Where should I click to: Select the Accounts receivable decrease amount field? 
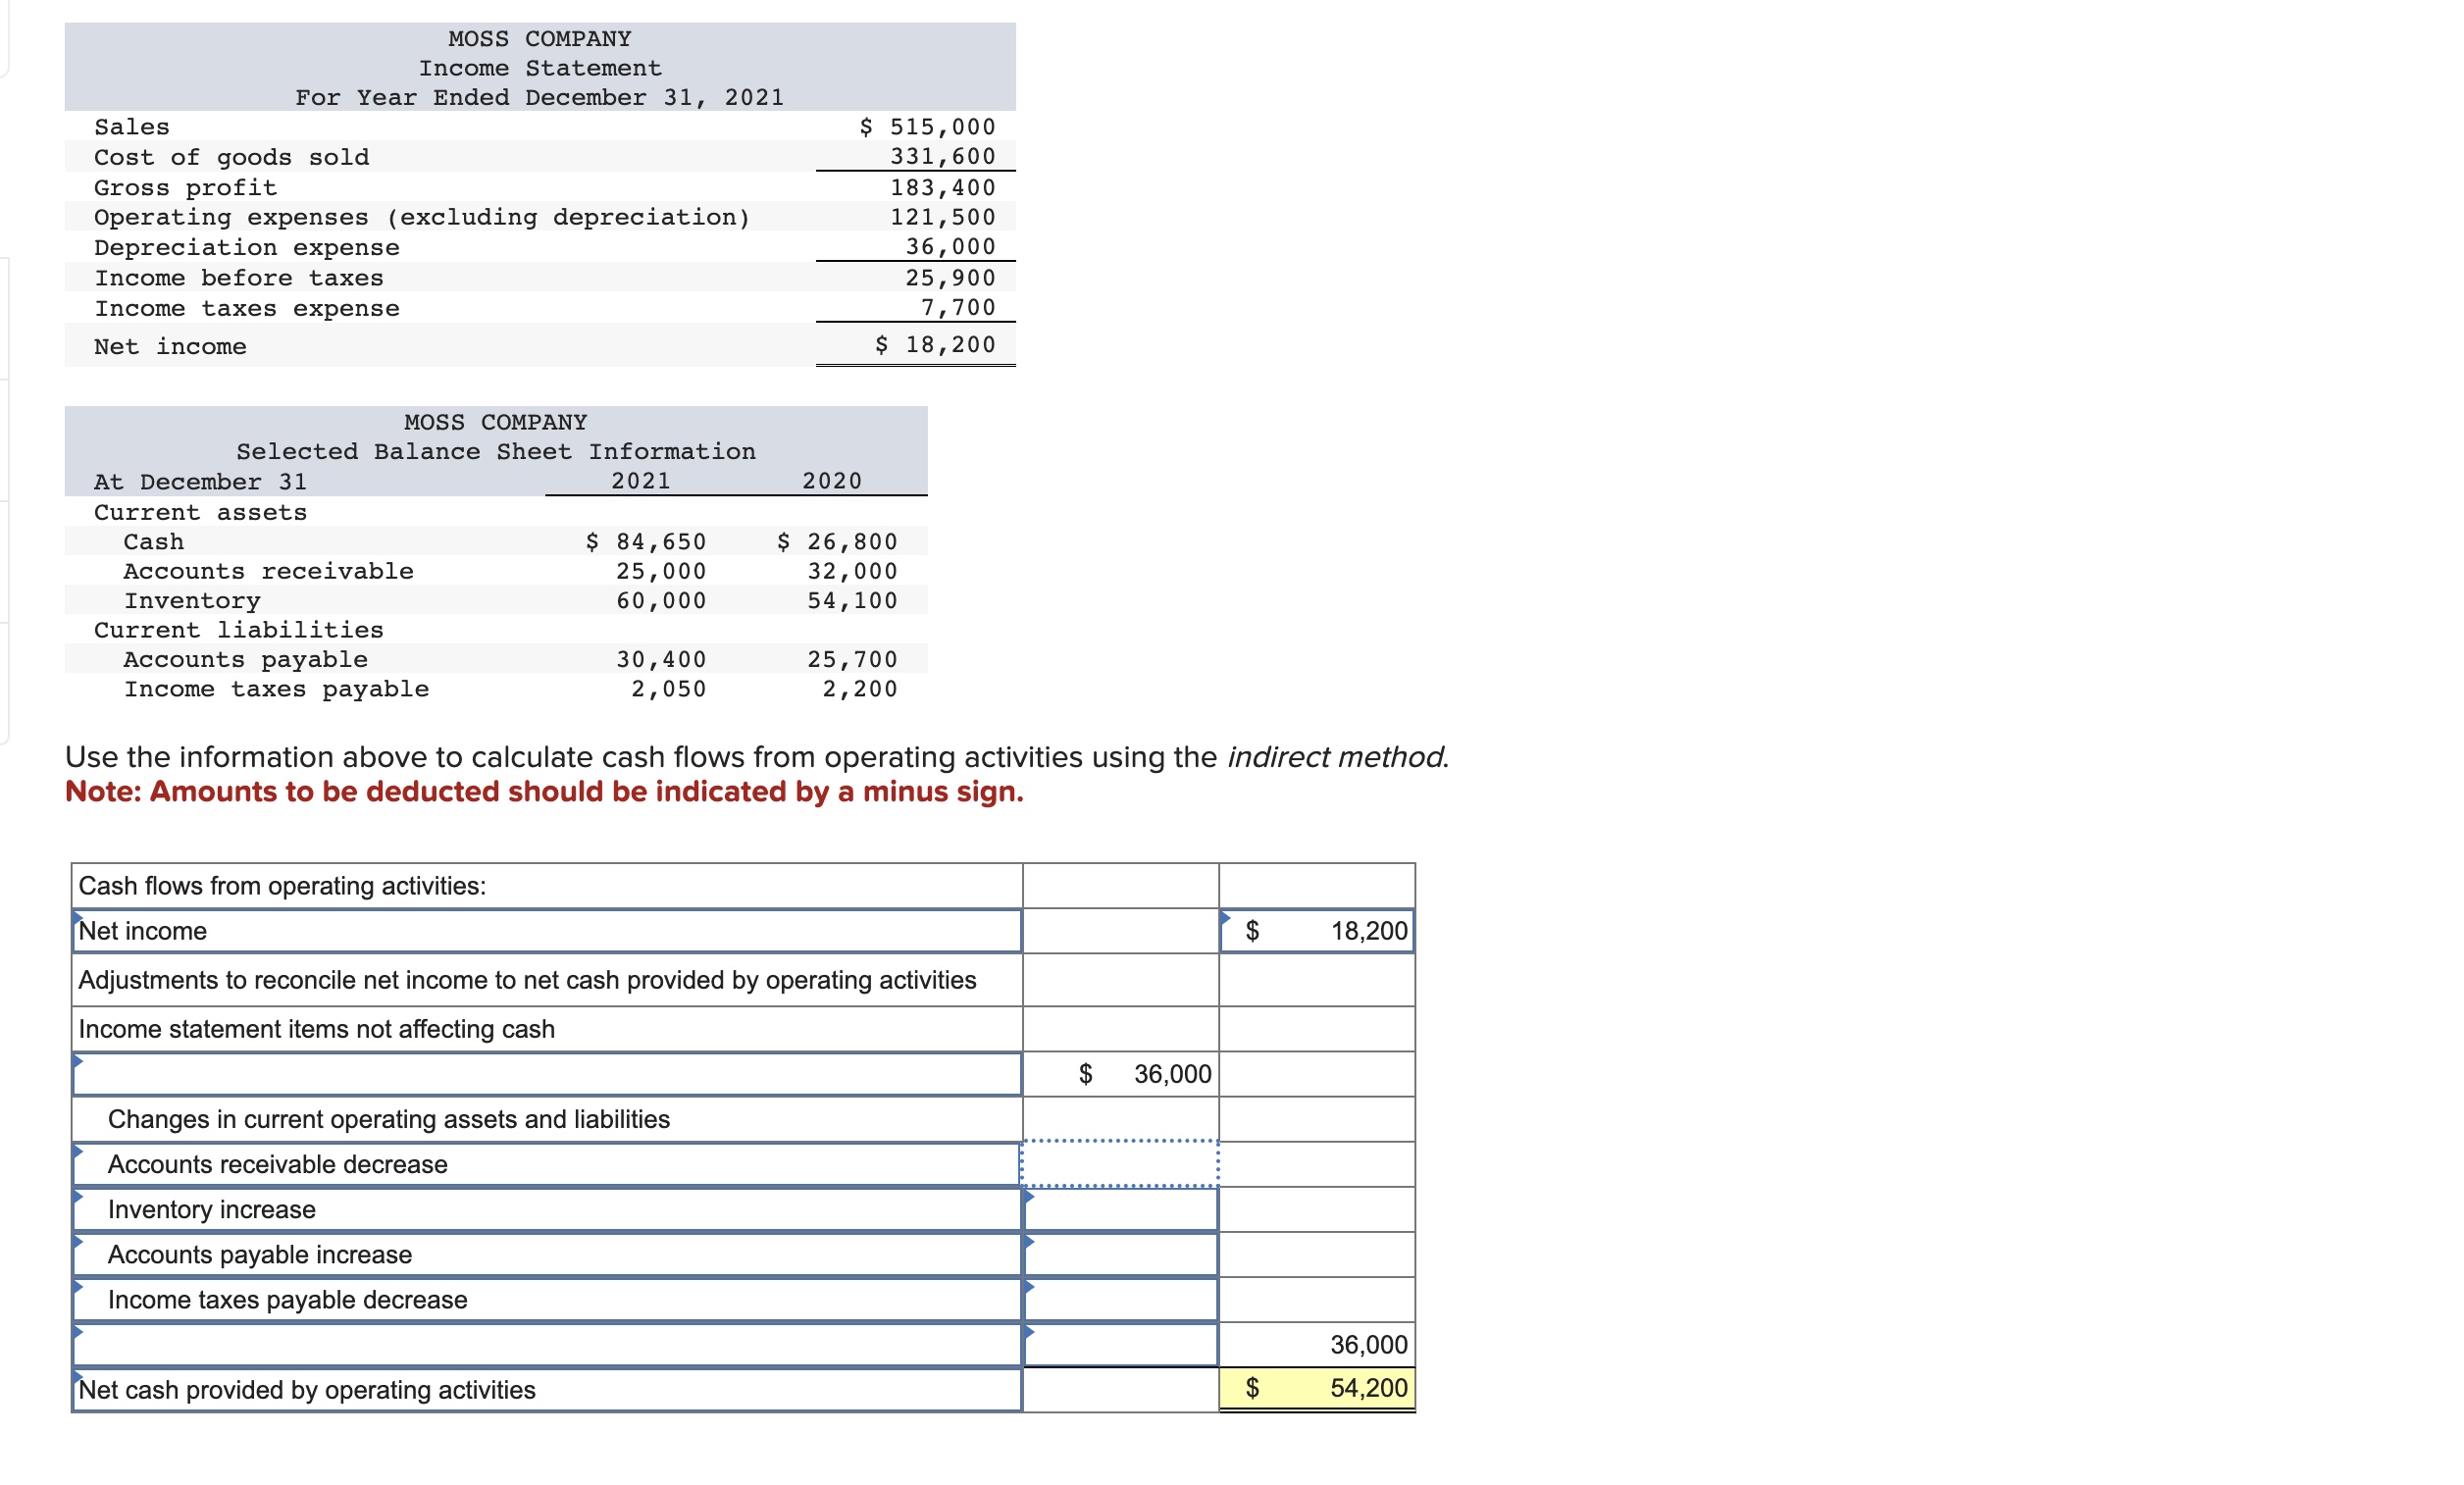click(x=1120, y=1164)
